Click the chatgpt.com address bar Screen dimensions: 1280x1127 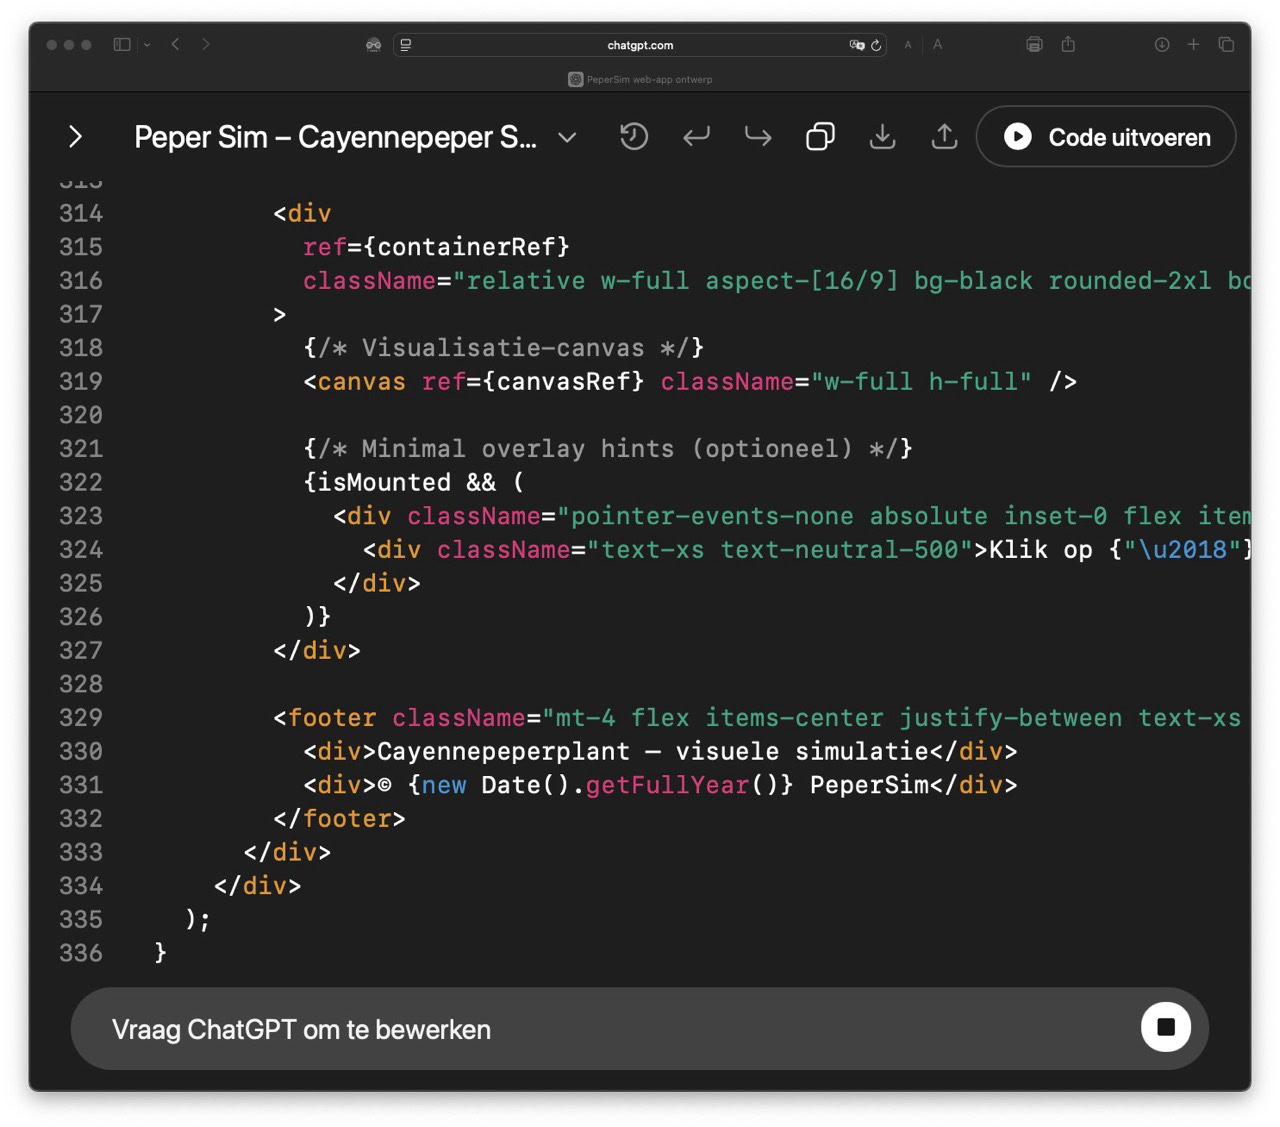pyautogui.click(x=640, y=45)
